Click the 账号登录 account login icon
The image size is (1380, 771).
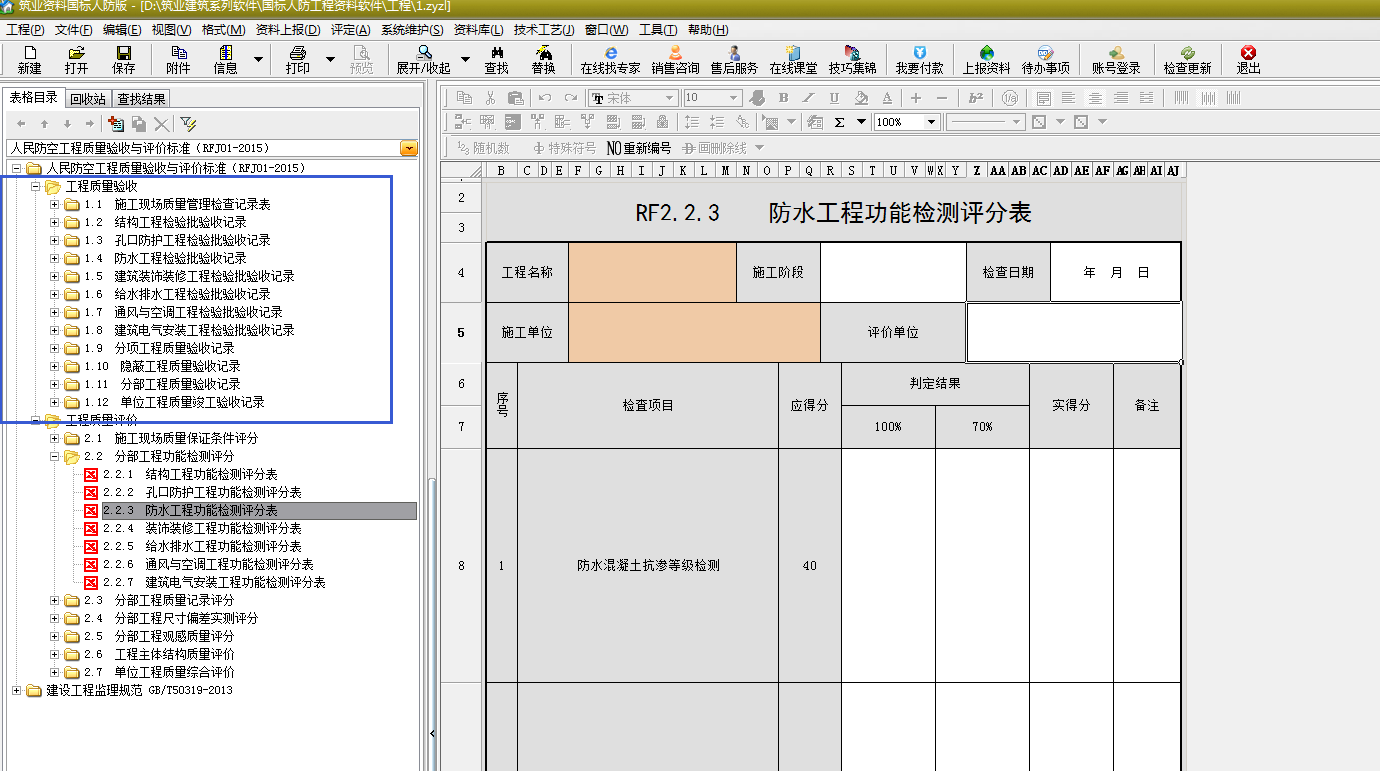[1116, 60]
